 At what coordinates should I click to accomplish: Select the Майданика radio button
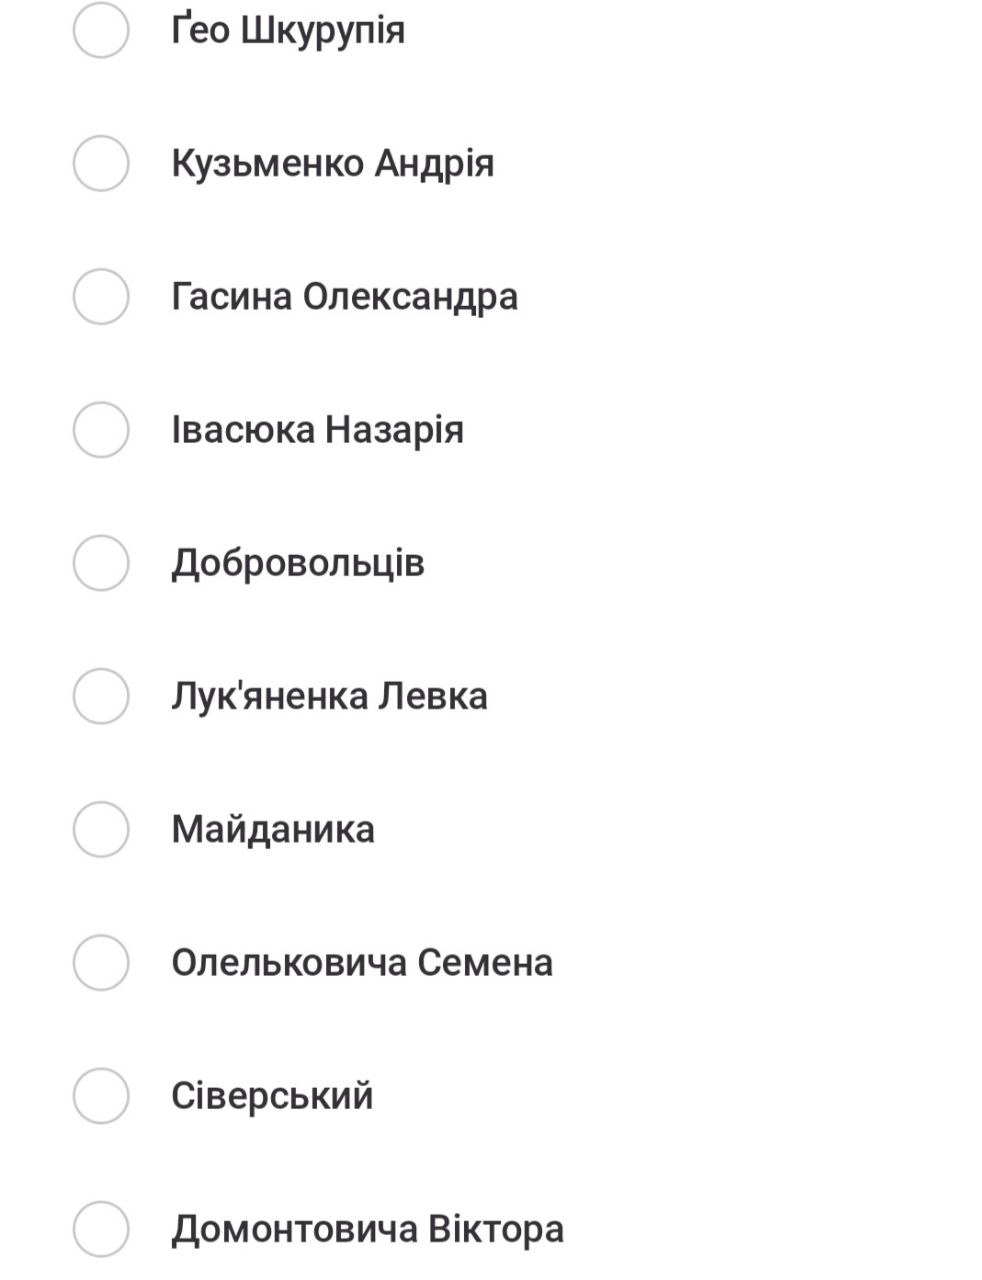click(x=101, y=829)
